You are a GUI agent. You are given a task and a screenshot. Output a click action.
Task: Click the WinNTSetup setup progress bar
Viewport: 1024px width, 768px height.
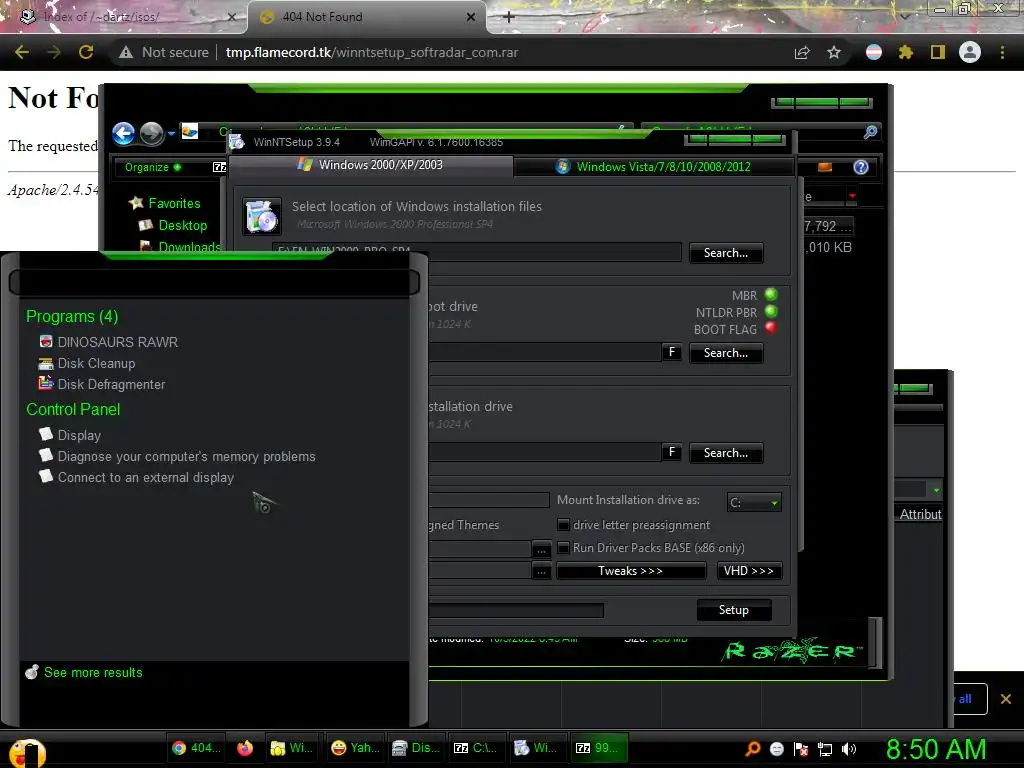[x=516, y=610]
